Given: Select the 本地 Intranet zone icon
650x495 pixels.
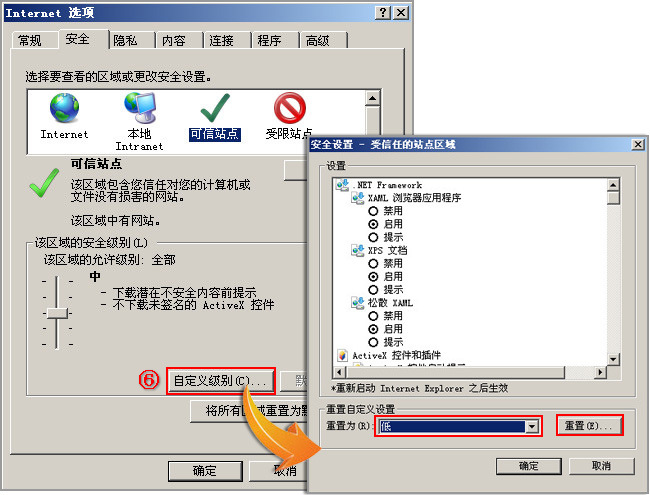Looking at the screenshot, I should [140, 108].
